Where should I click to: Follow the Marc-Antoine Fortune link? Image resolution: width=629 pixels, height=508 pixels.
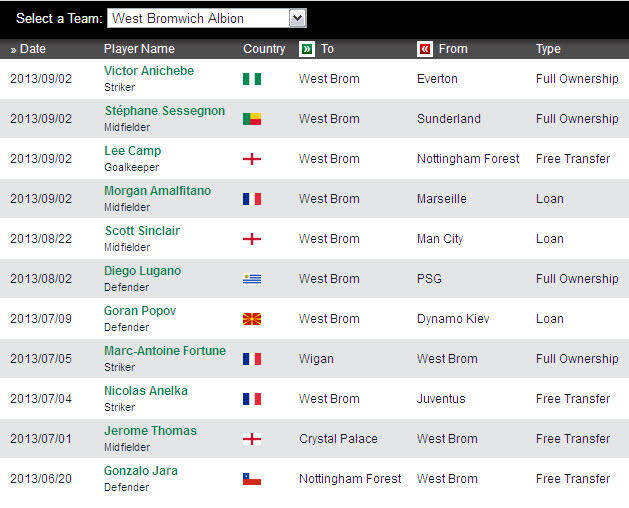[165, 351]
